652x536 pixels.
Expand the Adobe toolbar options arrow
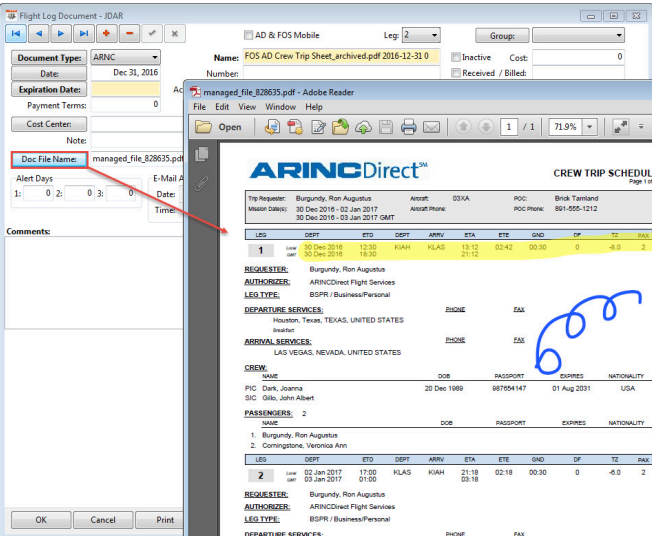(641, 126)
